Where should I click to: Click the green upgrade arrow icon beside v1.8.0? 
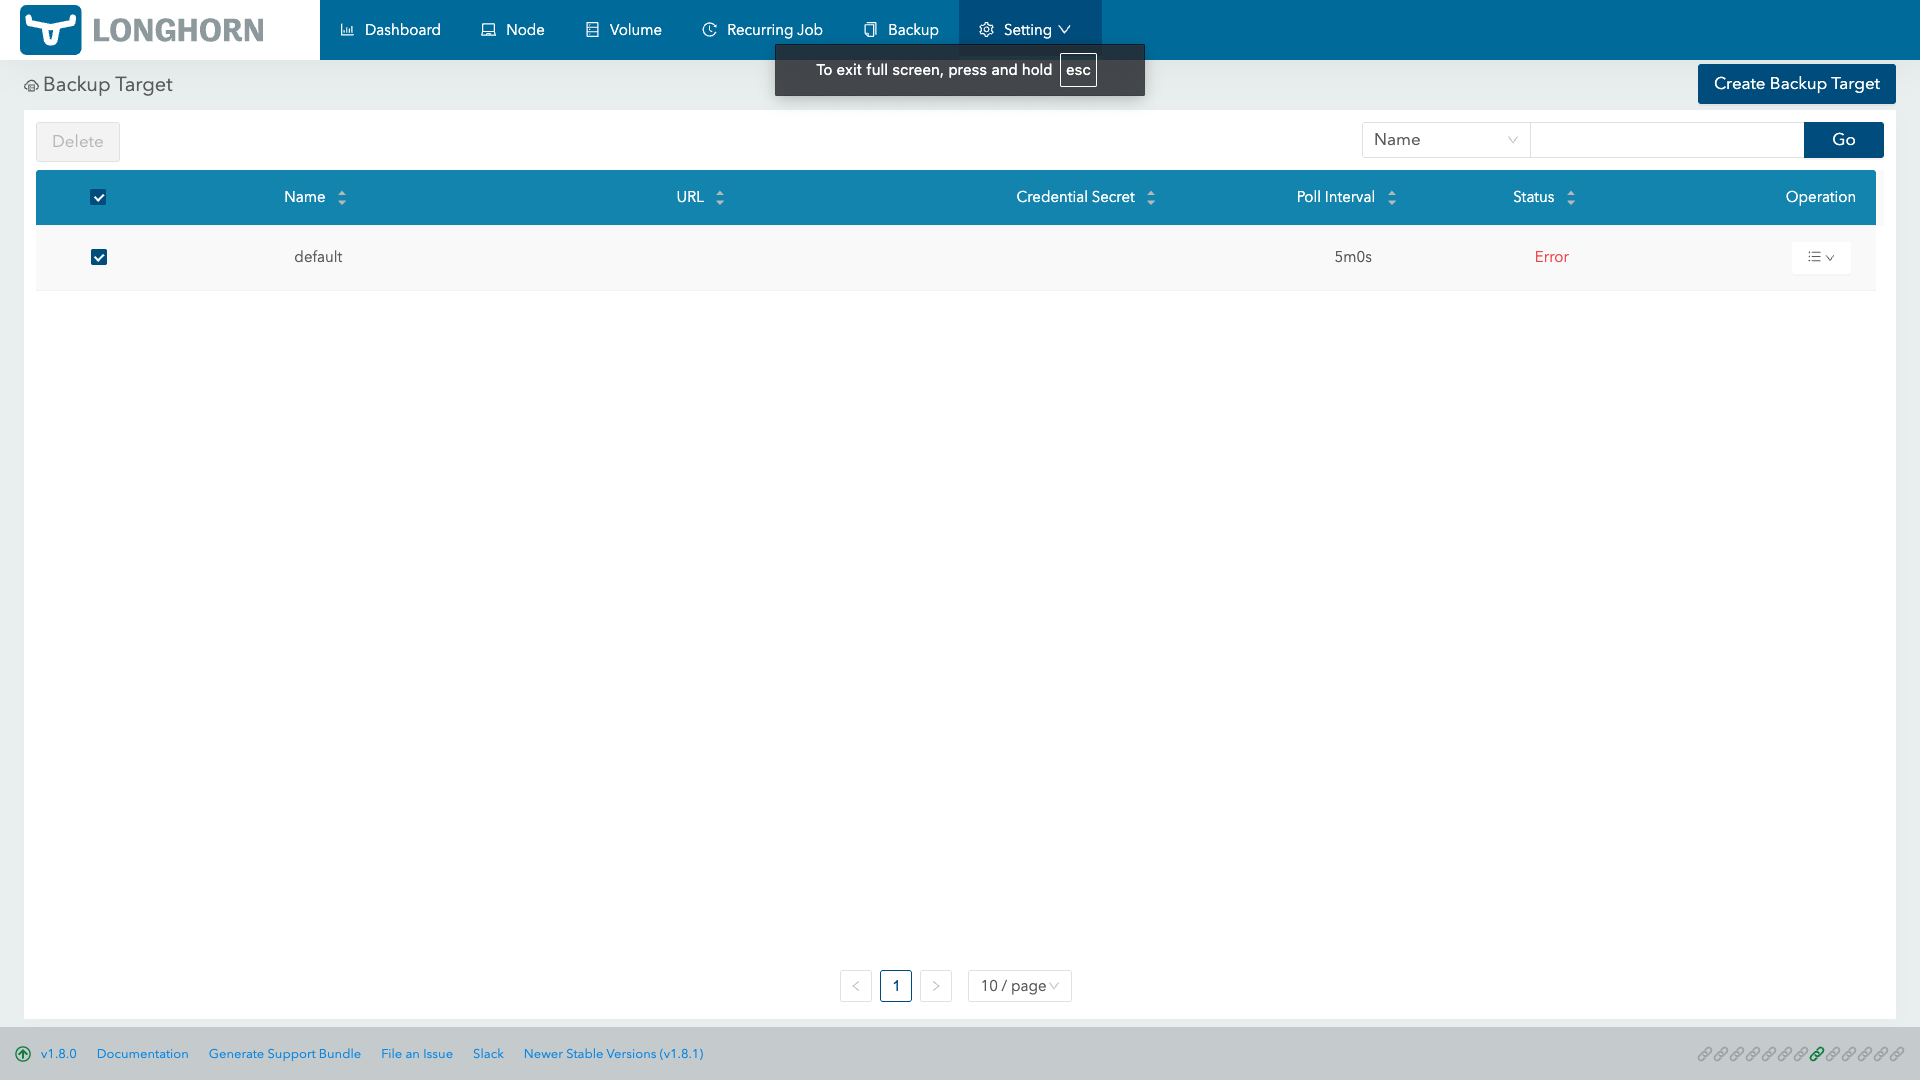point(23,1054)
